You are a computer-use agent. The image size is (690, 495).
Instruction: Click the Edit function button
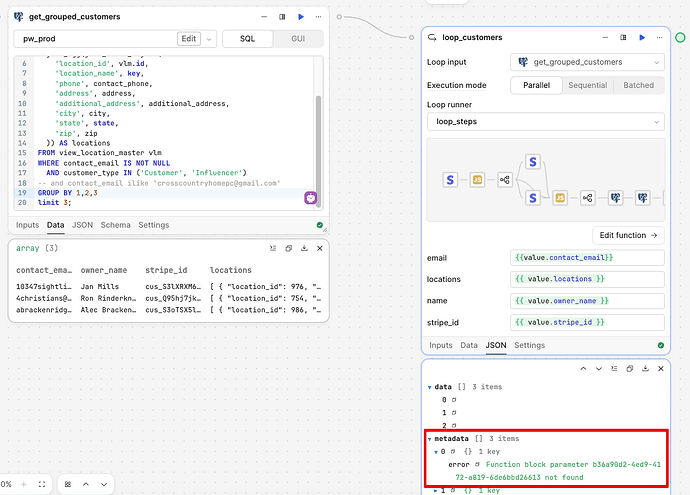point(628,235)
